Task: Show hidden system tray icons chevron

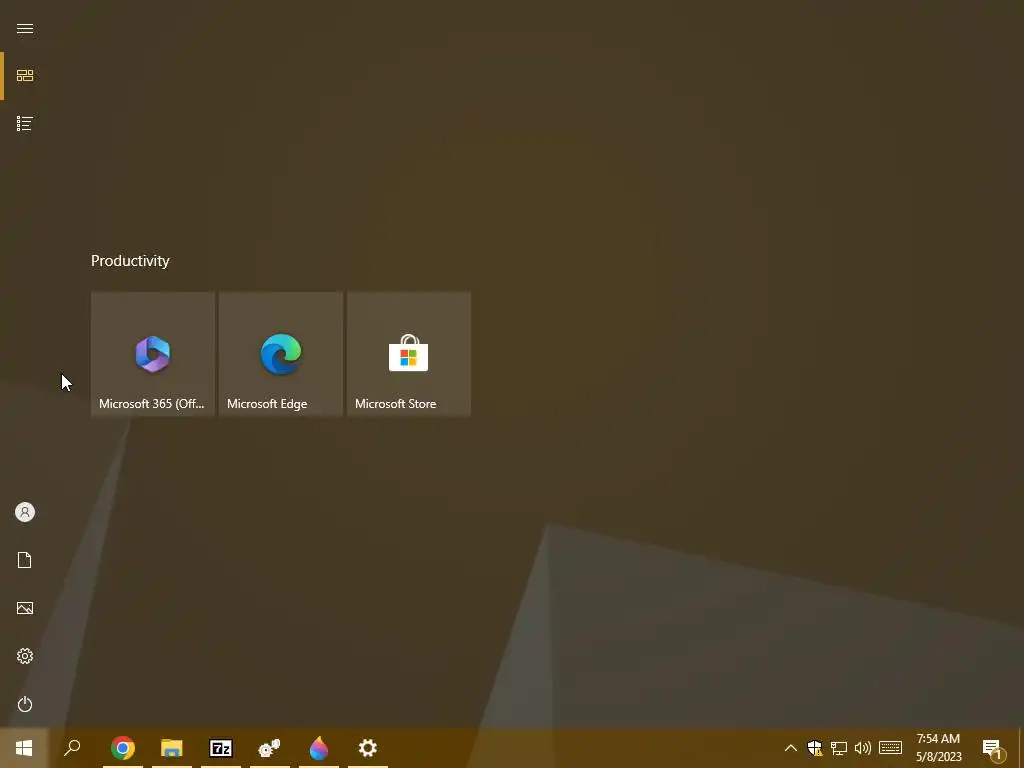Action: (x=790, y=748)
